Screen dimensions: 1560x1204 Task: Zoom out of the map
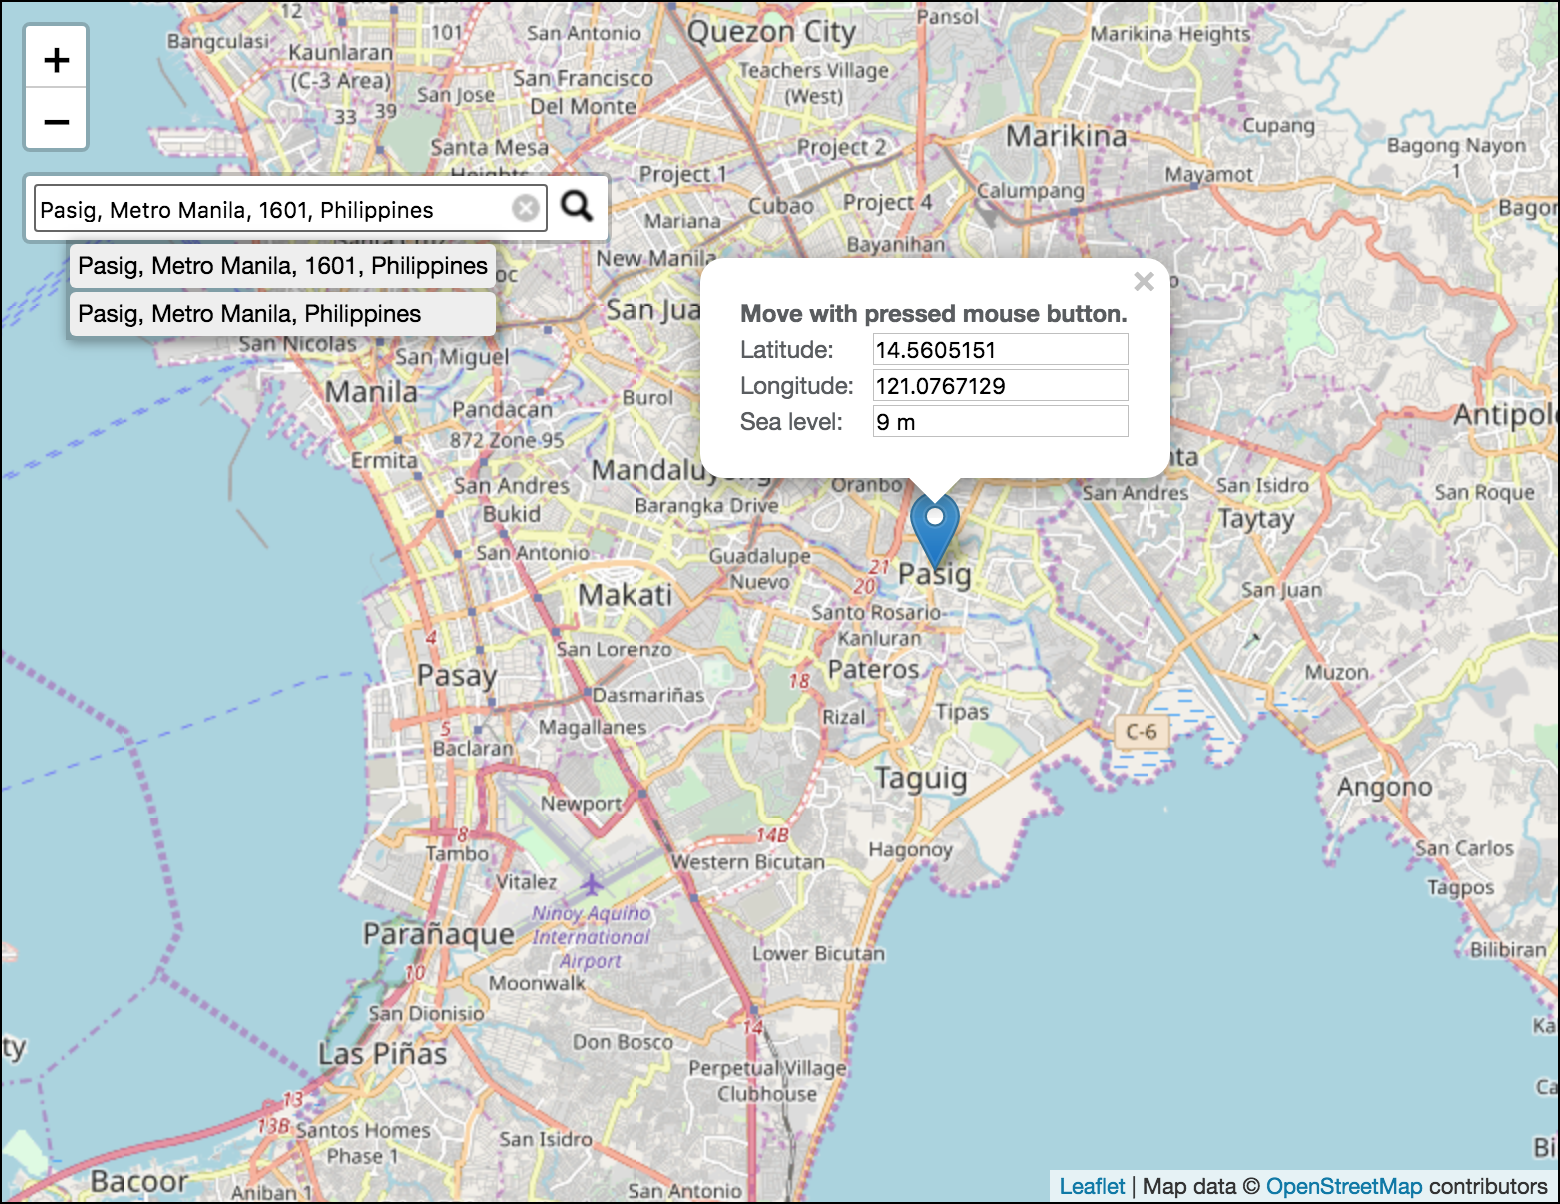(57, 121)
